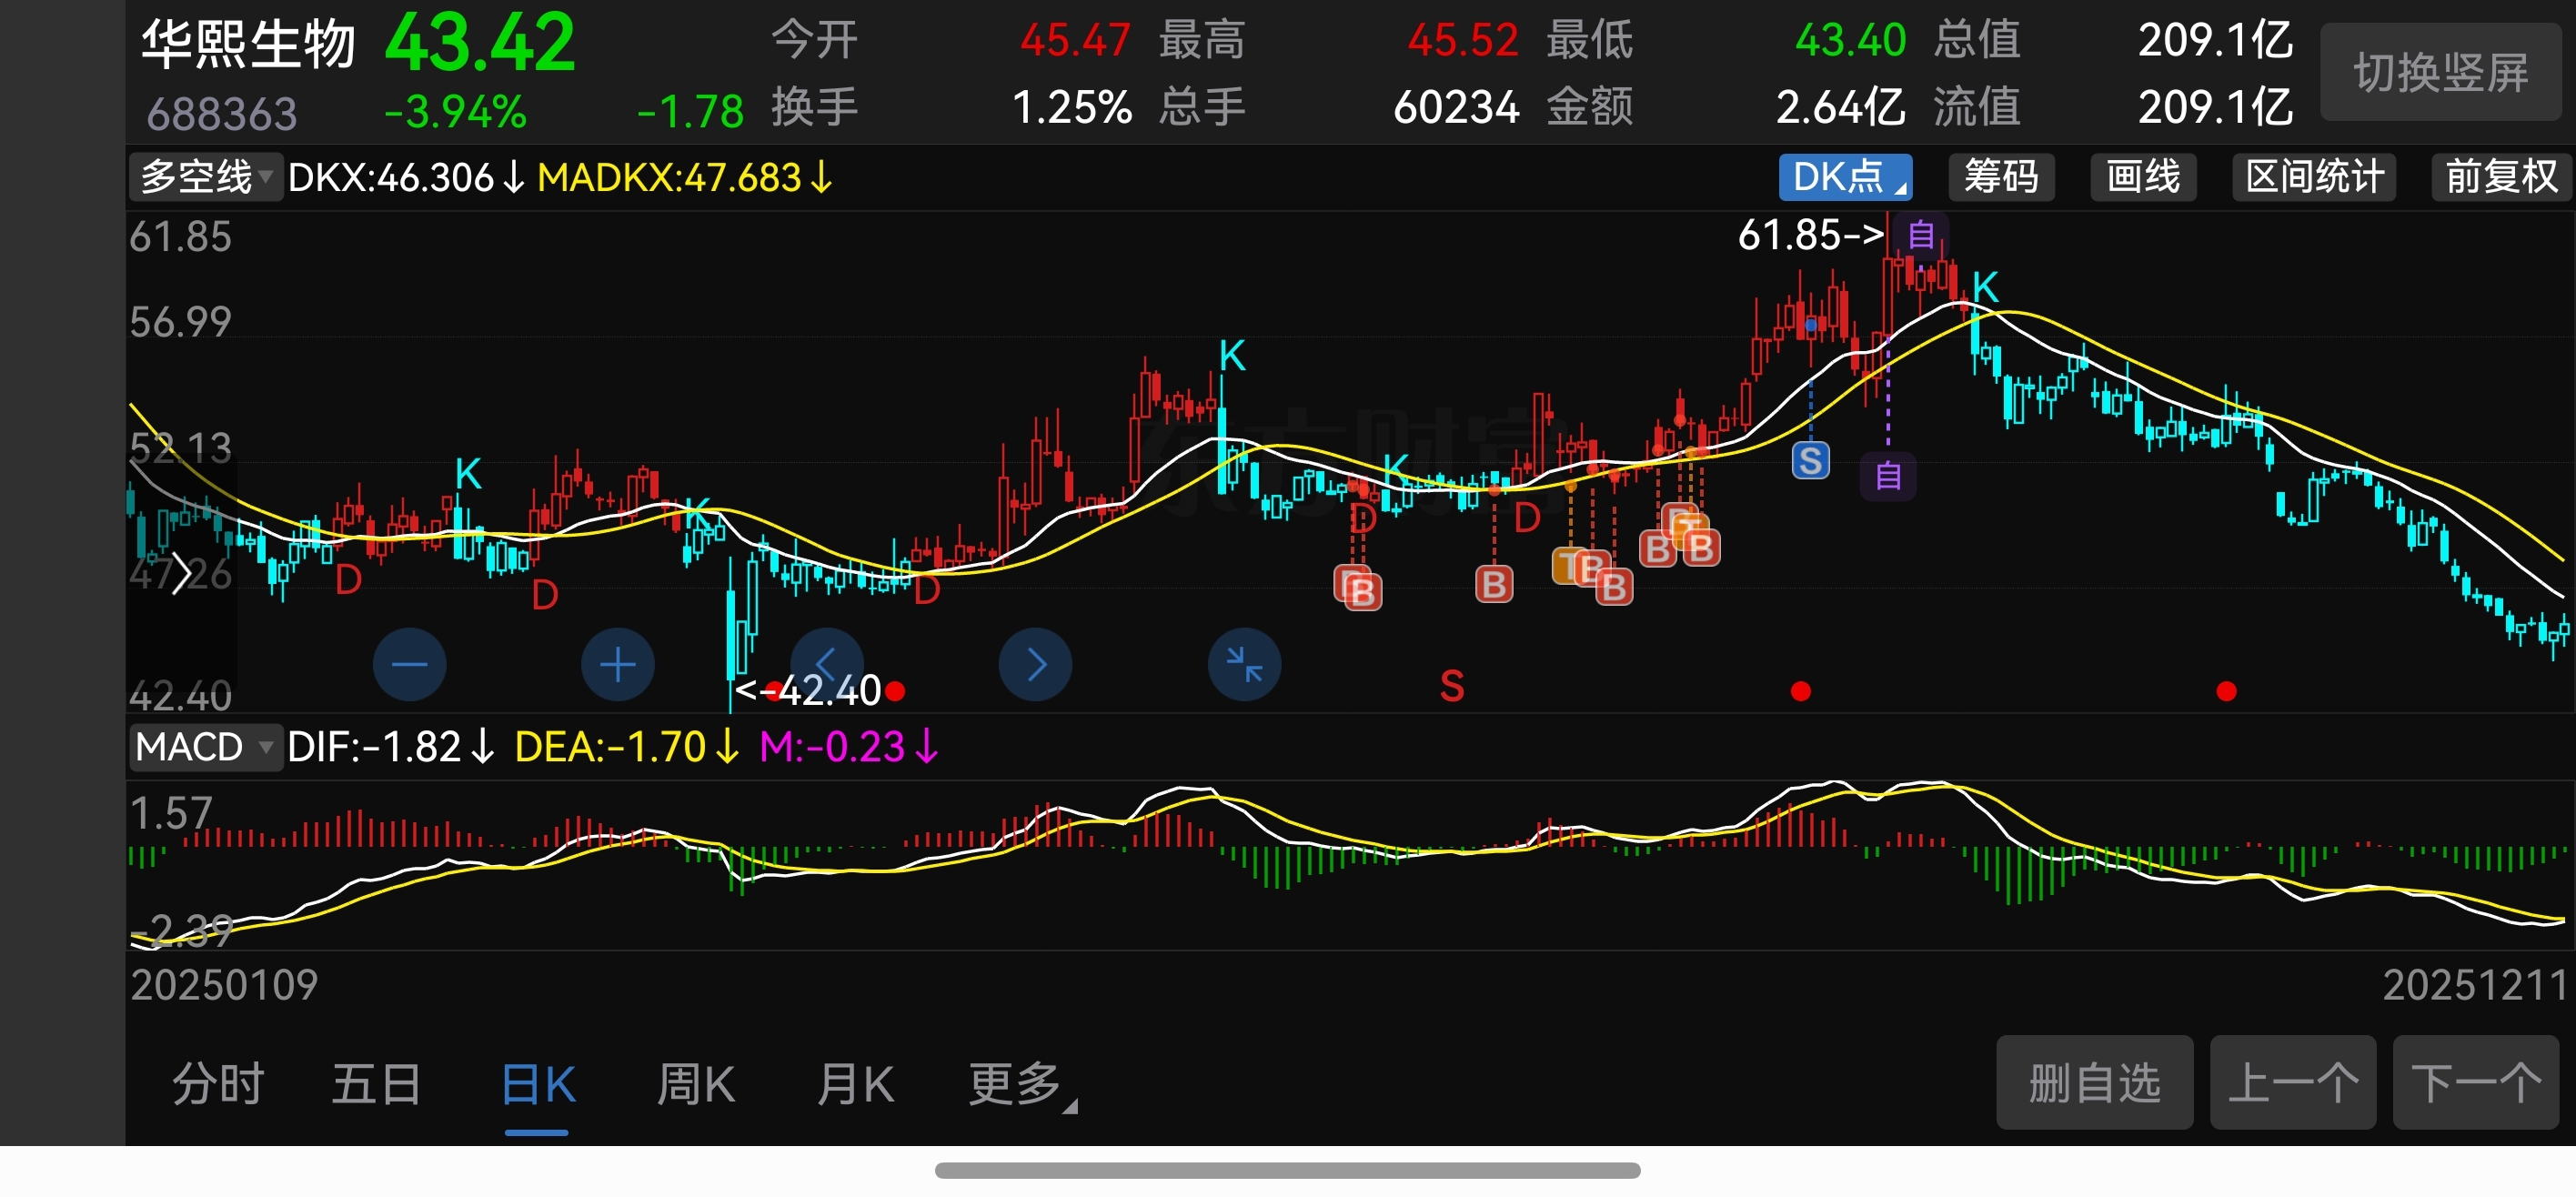Click the zoom out minus circle icon

(409, 664)
